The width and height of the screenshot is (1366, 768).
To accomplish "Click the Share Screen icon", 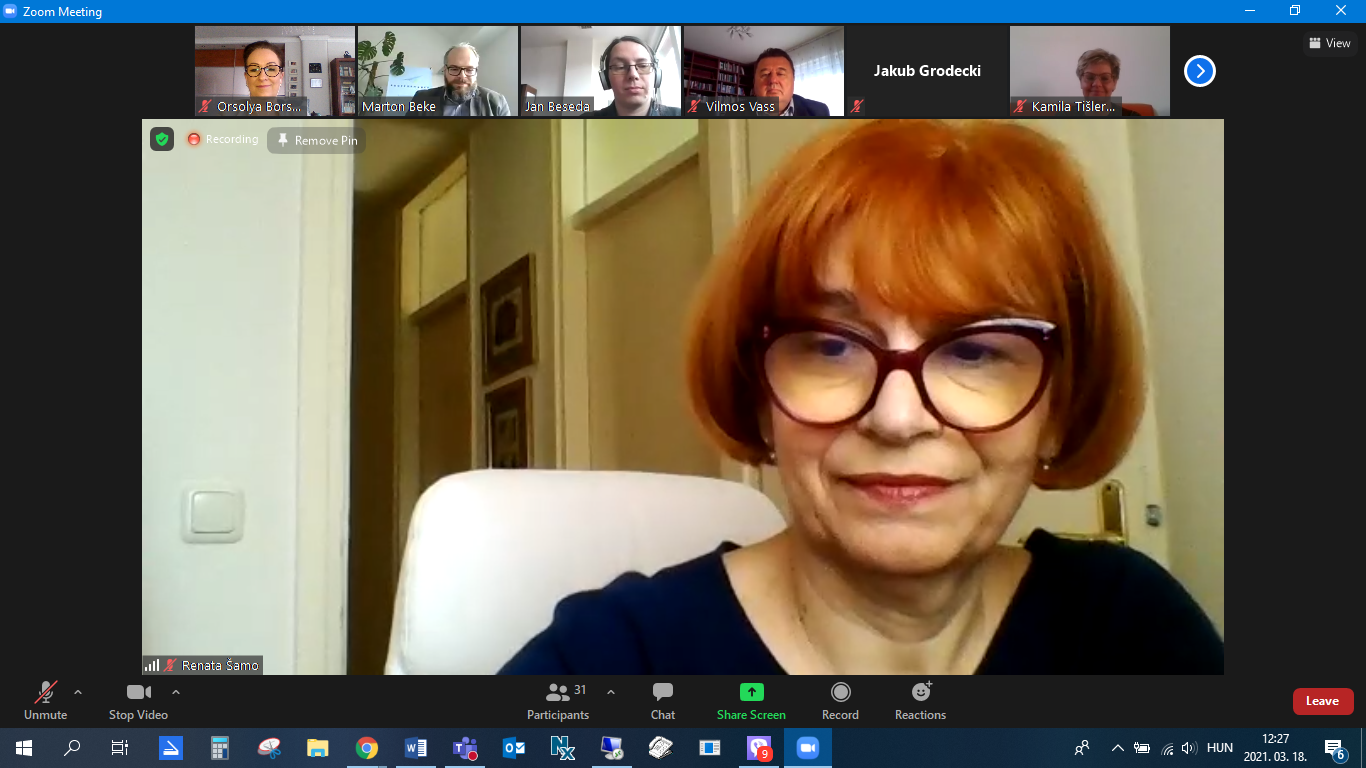I will click(751, 692).
